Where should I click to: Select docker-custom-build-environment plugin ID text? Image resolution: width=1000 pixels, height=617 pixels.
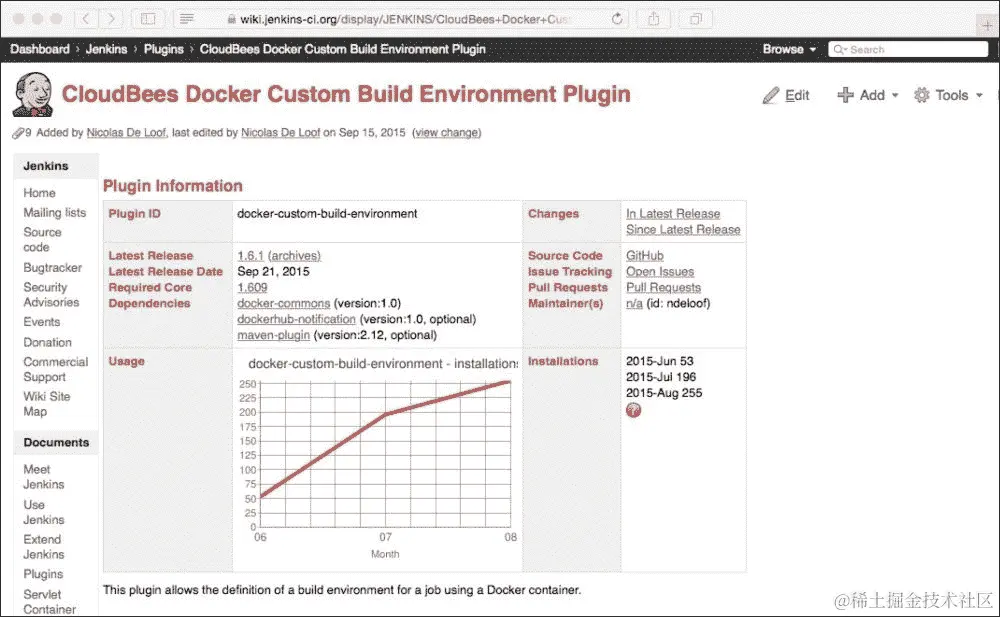(327, 214)
